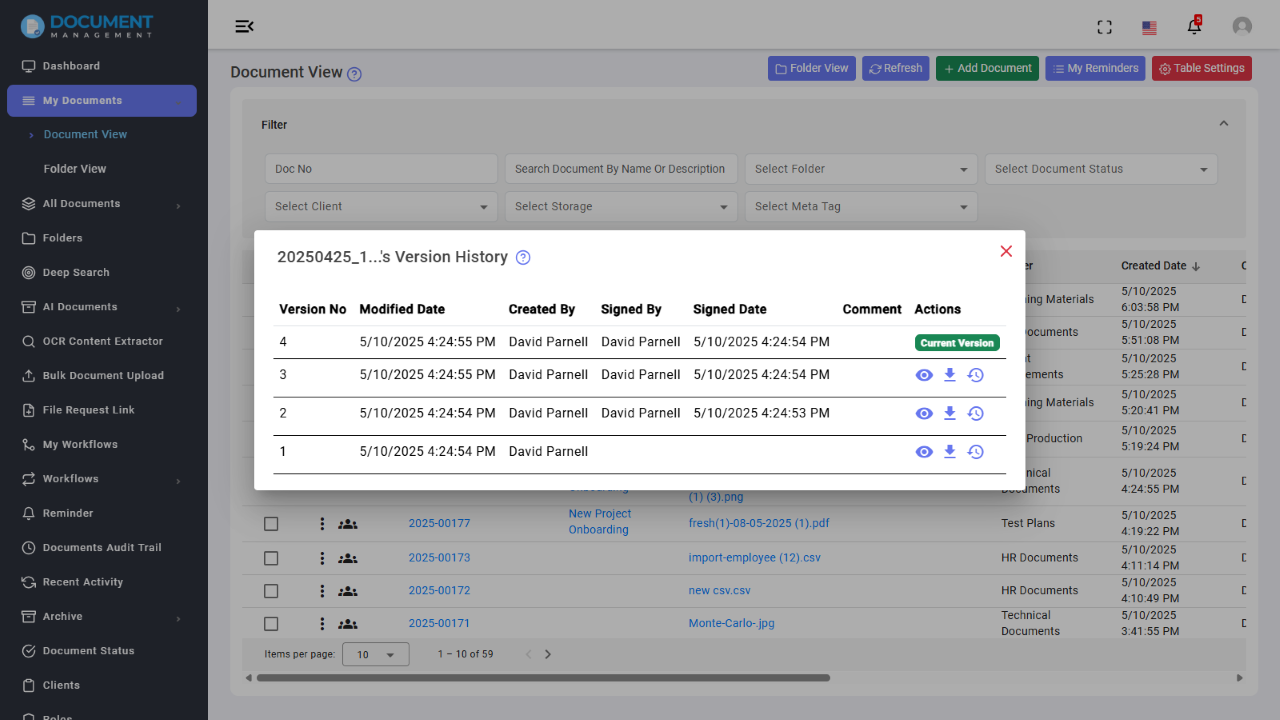Screen dimensions: 1280x720
Task: Click the Doc No input field
Action: 380,168
